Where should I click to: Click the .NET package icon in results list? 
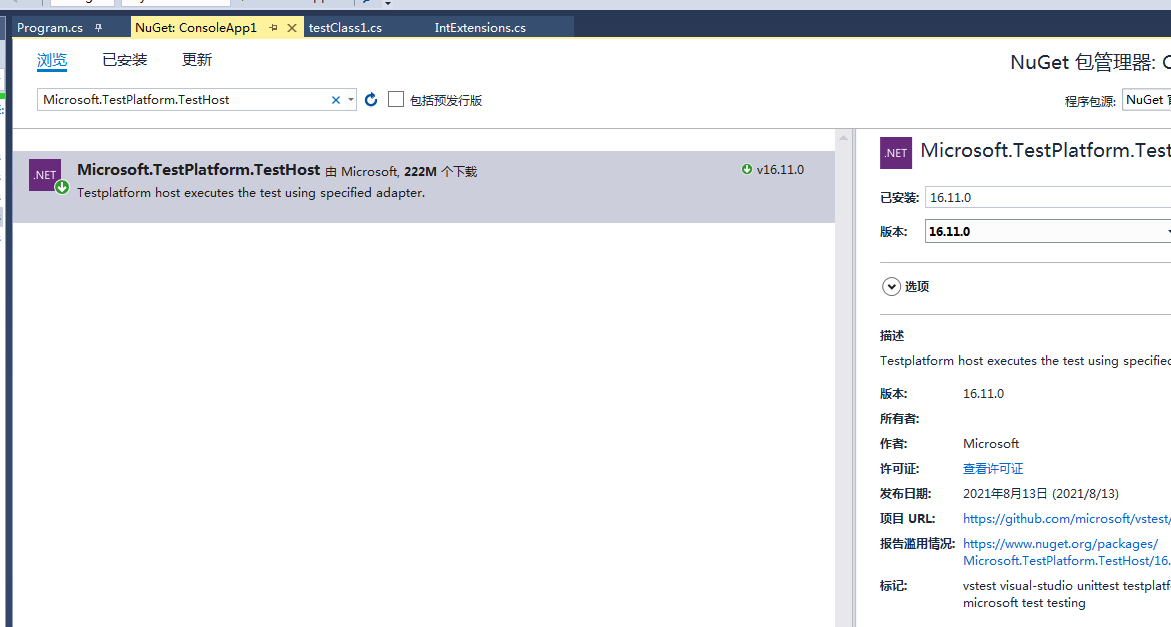pos(45,175)
